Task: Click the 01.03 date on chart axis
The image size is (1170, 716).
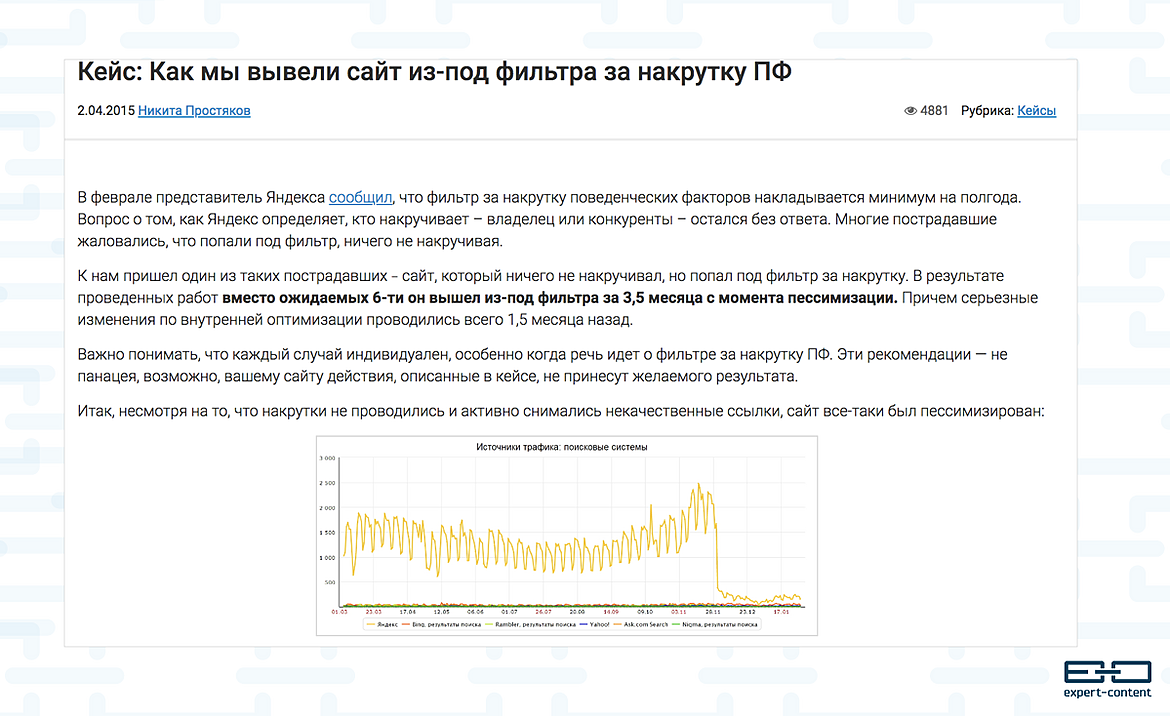Action: coord(339,611)
